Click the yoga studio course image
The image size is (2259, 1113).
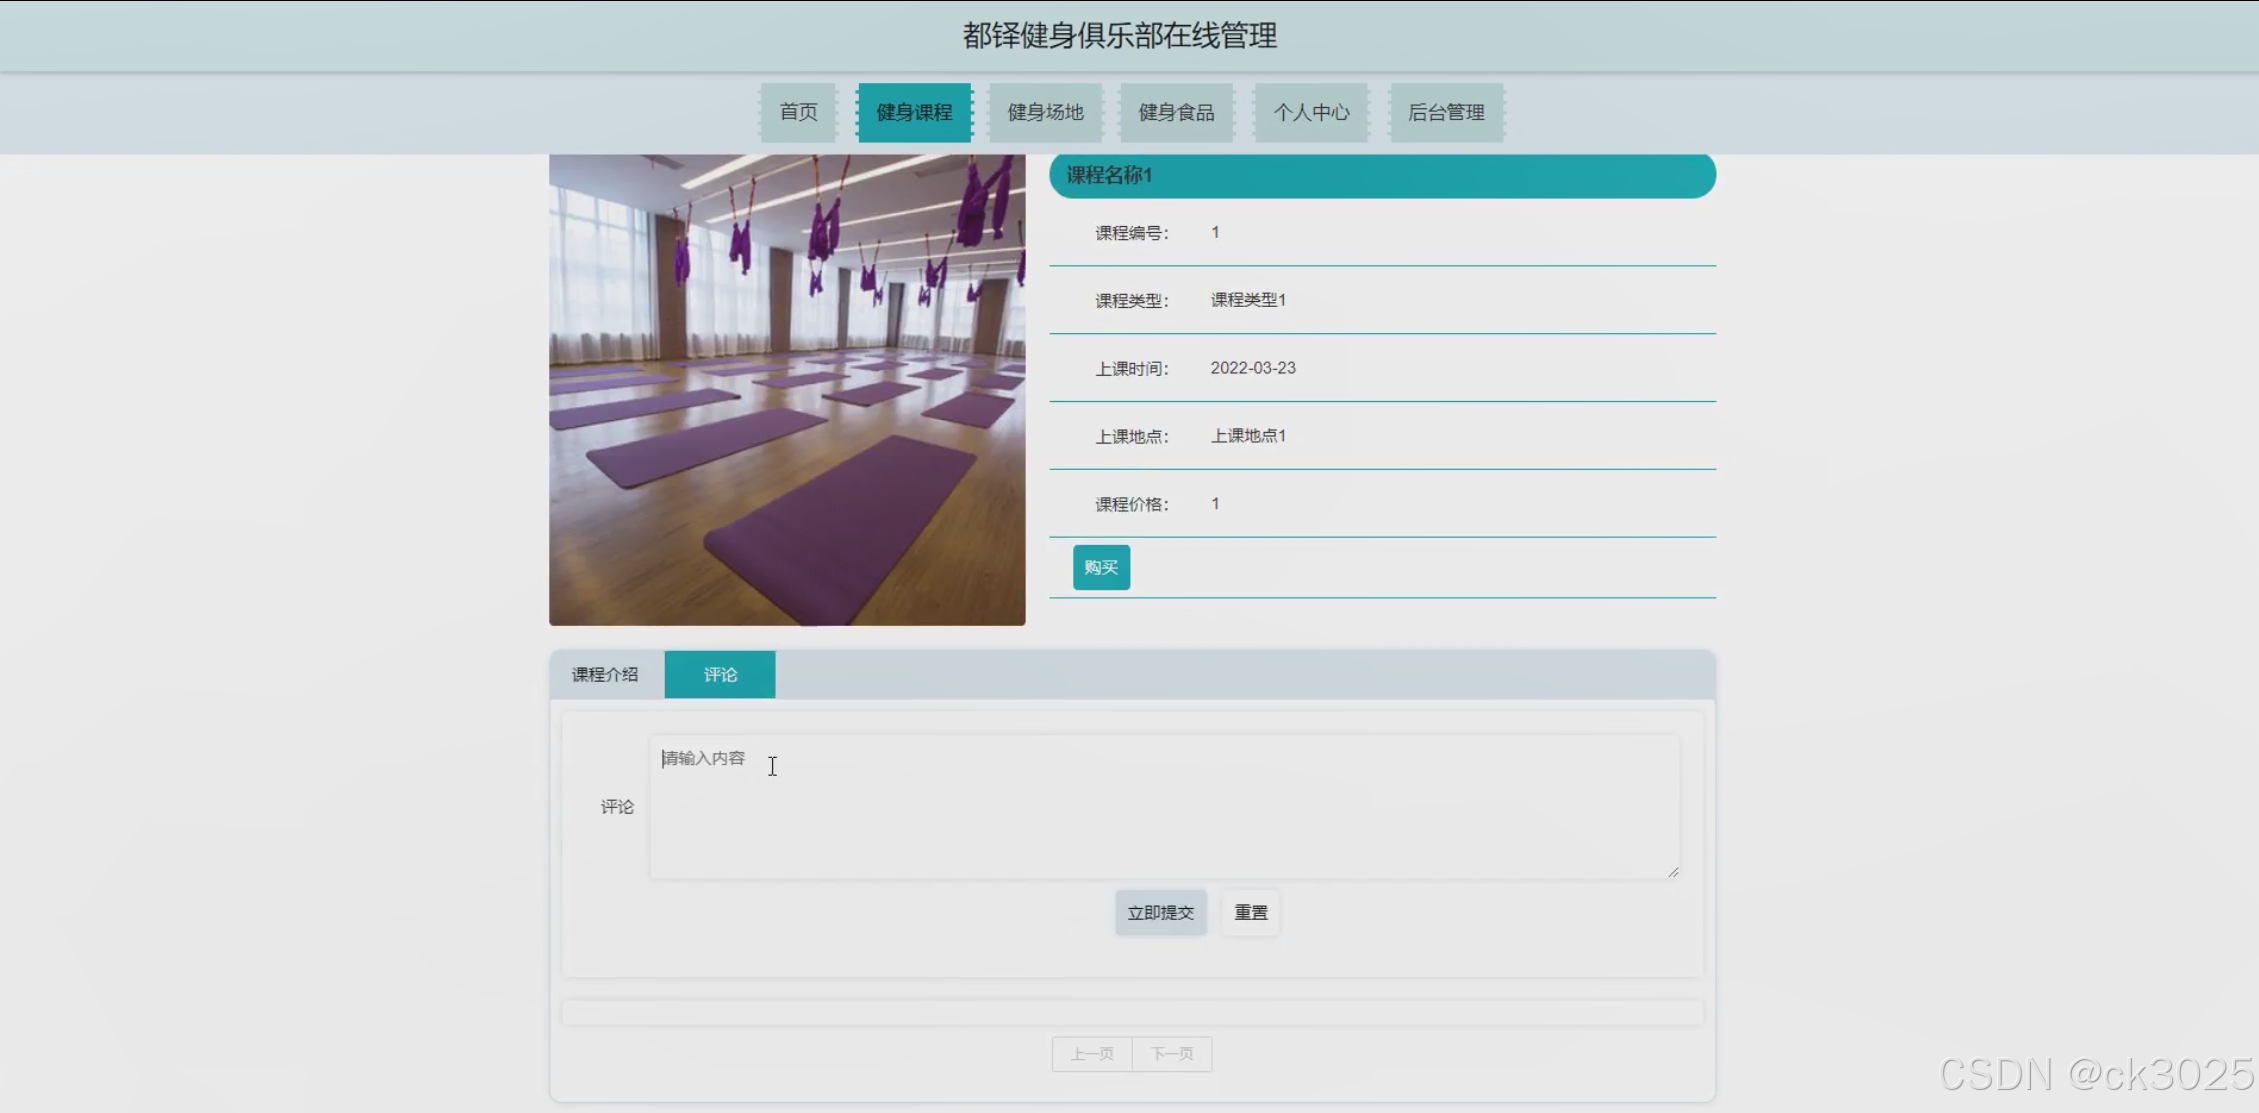[787, 390]
